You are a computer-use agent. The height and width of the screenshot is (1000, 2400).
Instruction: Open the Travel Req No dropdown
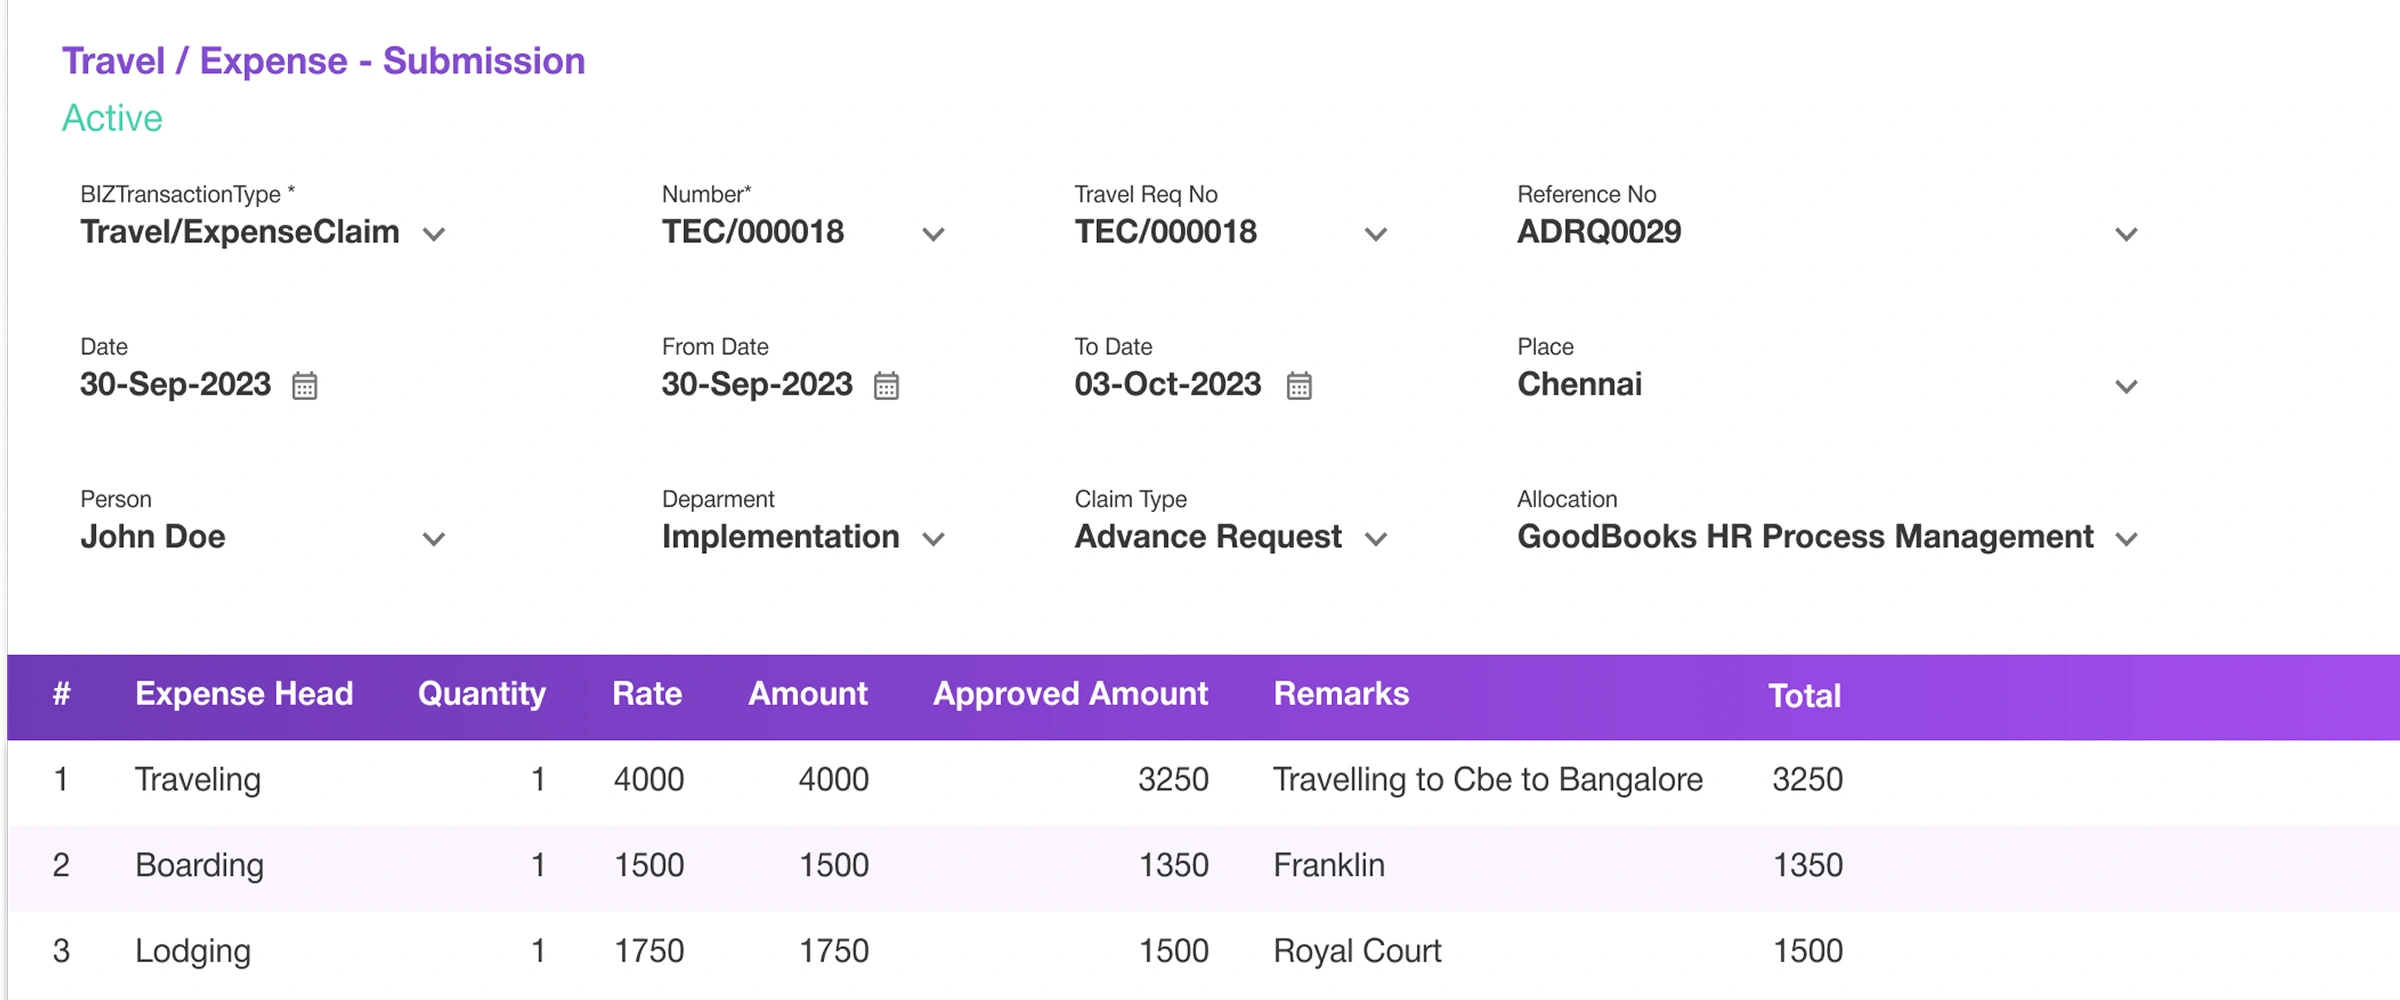pyautogui.click(x=1376, y=235)
